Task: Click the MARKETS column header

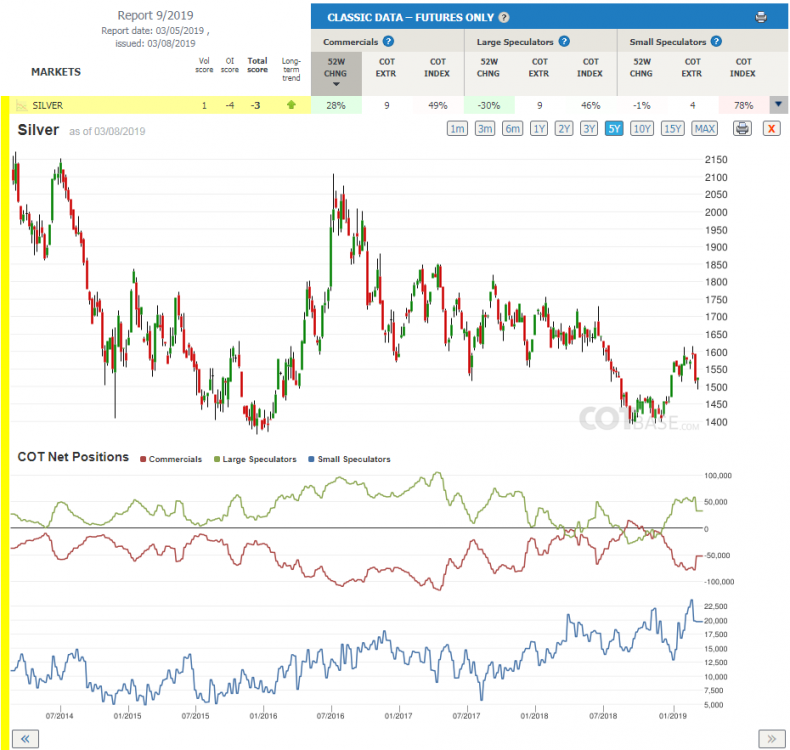Action: (x=56, y=72)
